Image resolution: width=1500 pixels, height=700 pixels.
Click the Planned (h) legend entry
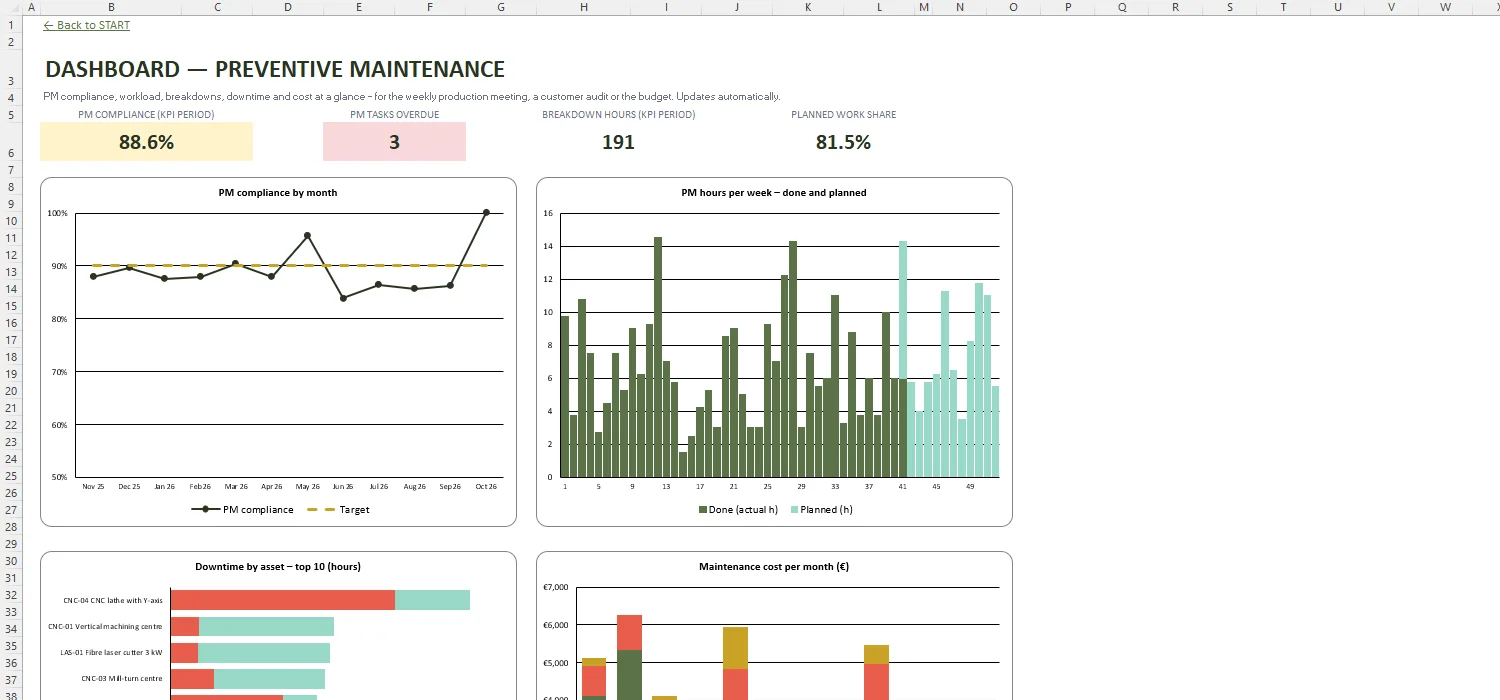pos(821,510)
